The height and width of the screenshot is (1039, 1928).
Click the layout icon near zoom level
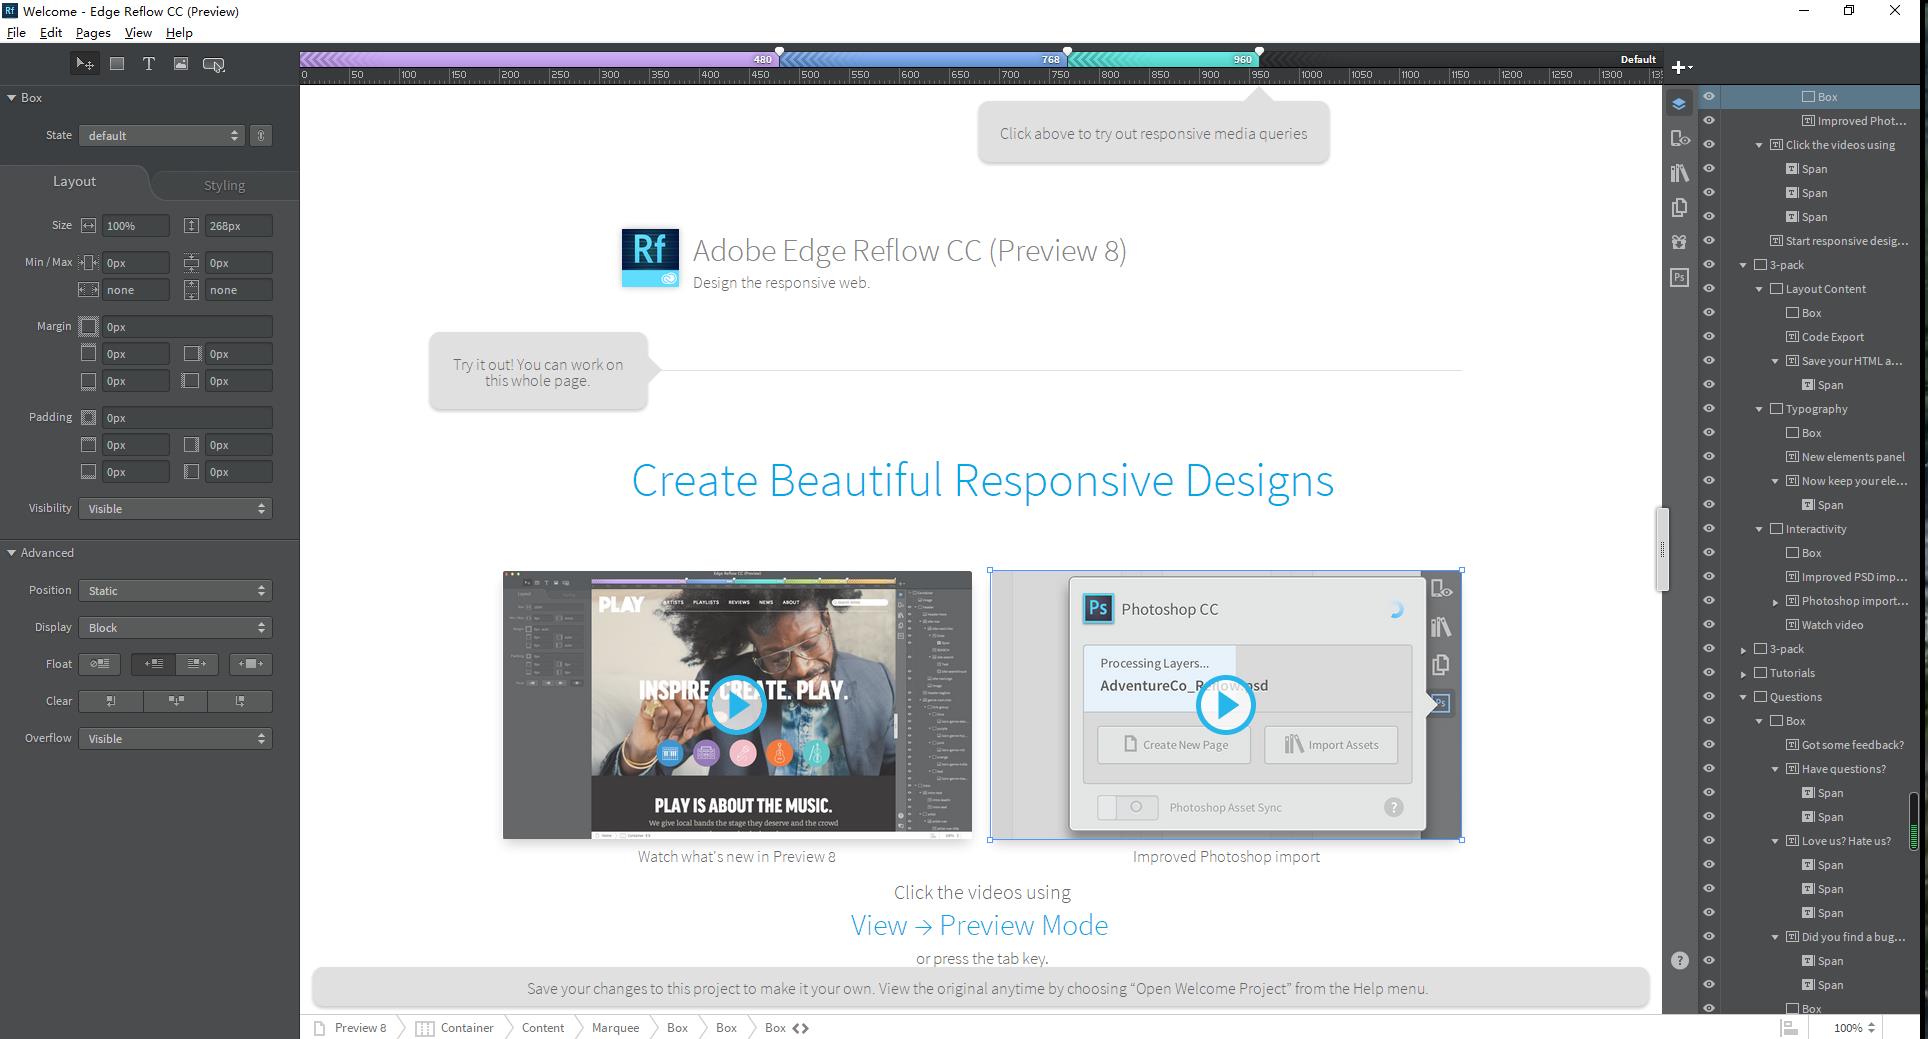(1789, 1027)
